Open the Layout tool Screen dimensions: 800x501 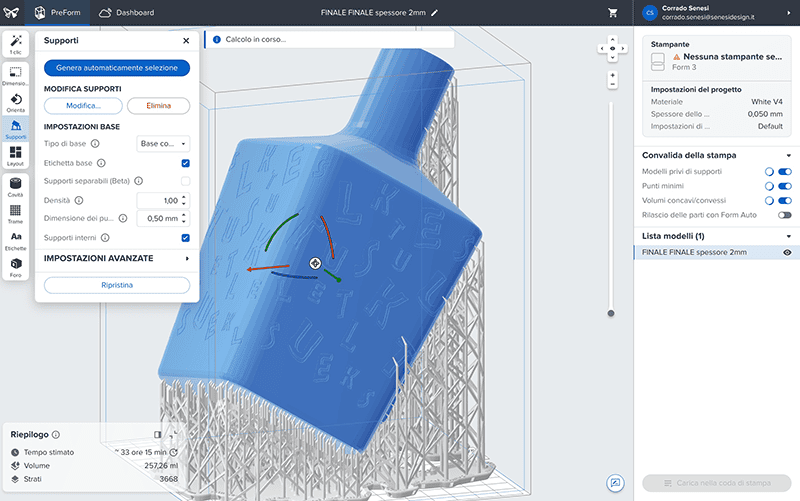[x=15, y=156]
